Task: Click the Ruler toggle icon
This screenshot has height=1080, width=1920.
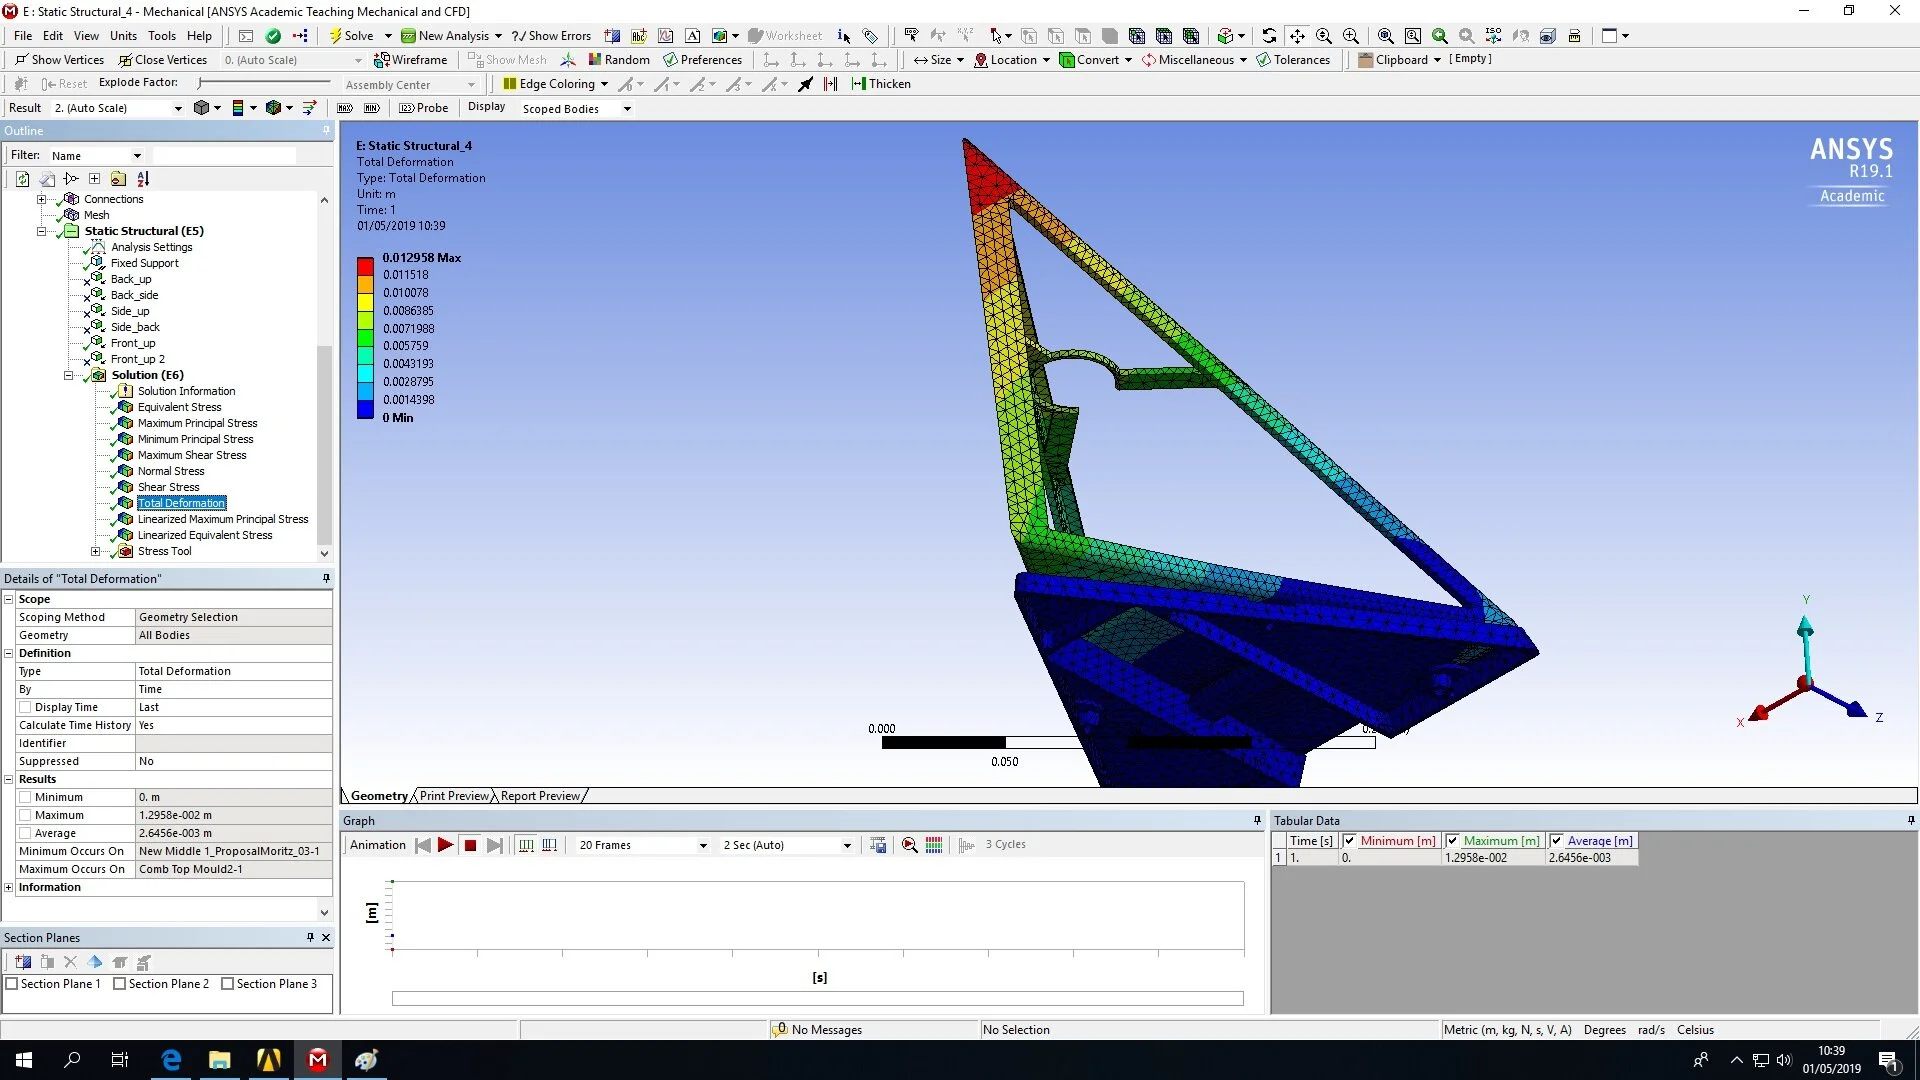Action: coord(1574,36)
